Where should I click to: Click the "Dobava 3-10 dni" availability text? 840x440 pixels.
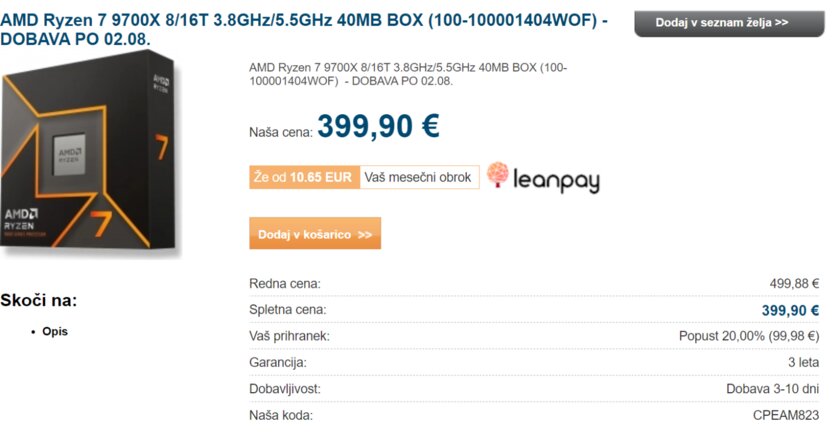click(x=773, y=388)
